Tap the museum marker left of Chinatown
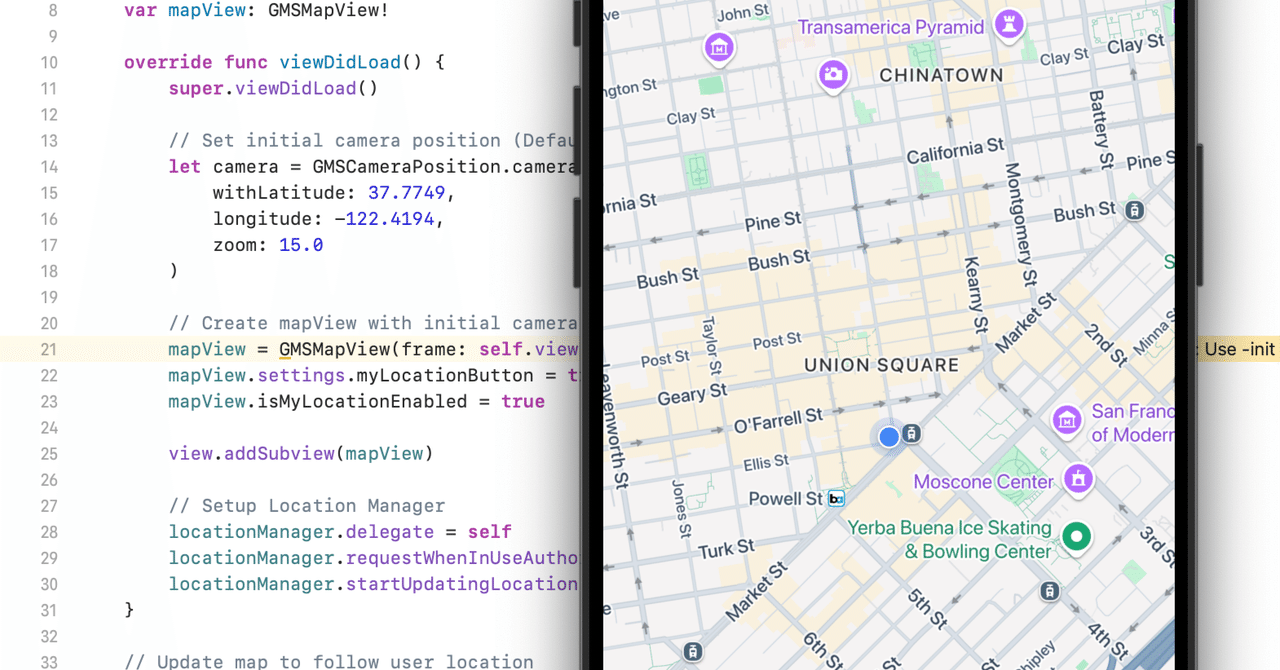This screenshot has height=670, width=1280. click(x=719, y=47)
